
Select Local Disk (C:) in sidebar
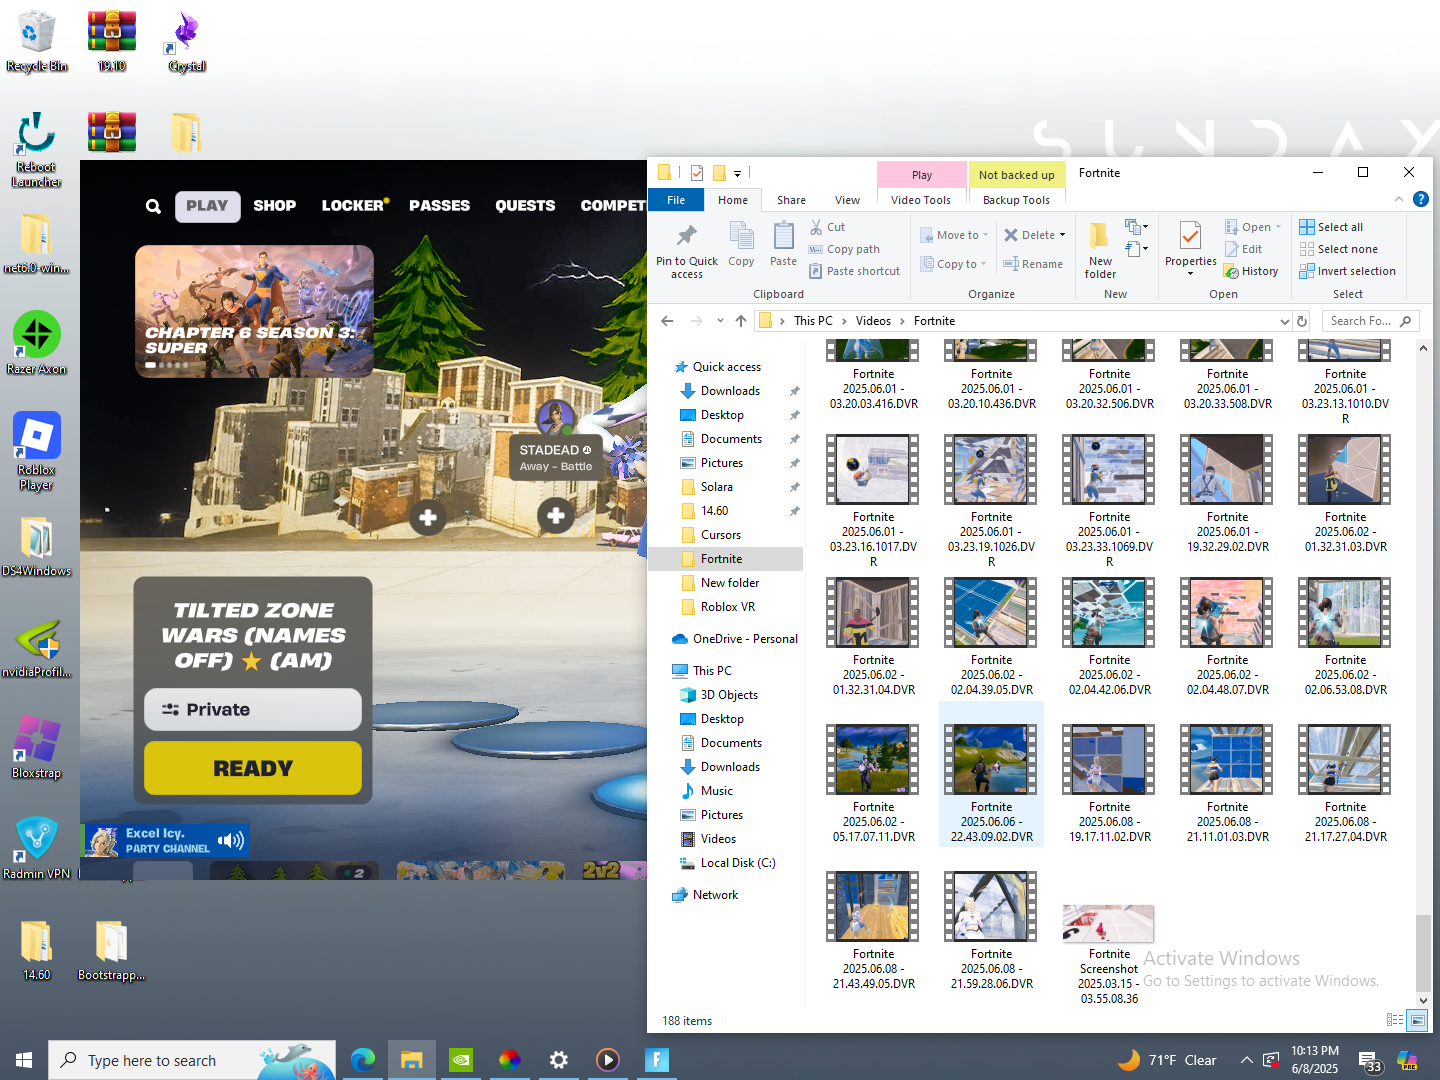pyautogui.click(x=738, y=863)
